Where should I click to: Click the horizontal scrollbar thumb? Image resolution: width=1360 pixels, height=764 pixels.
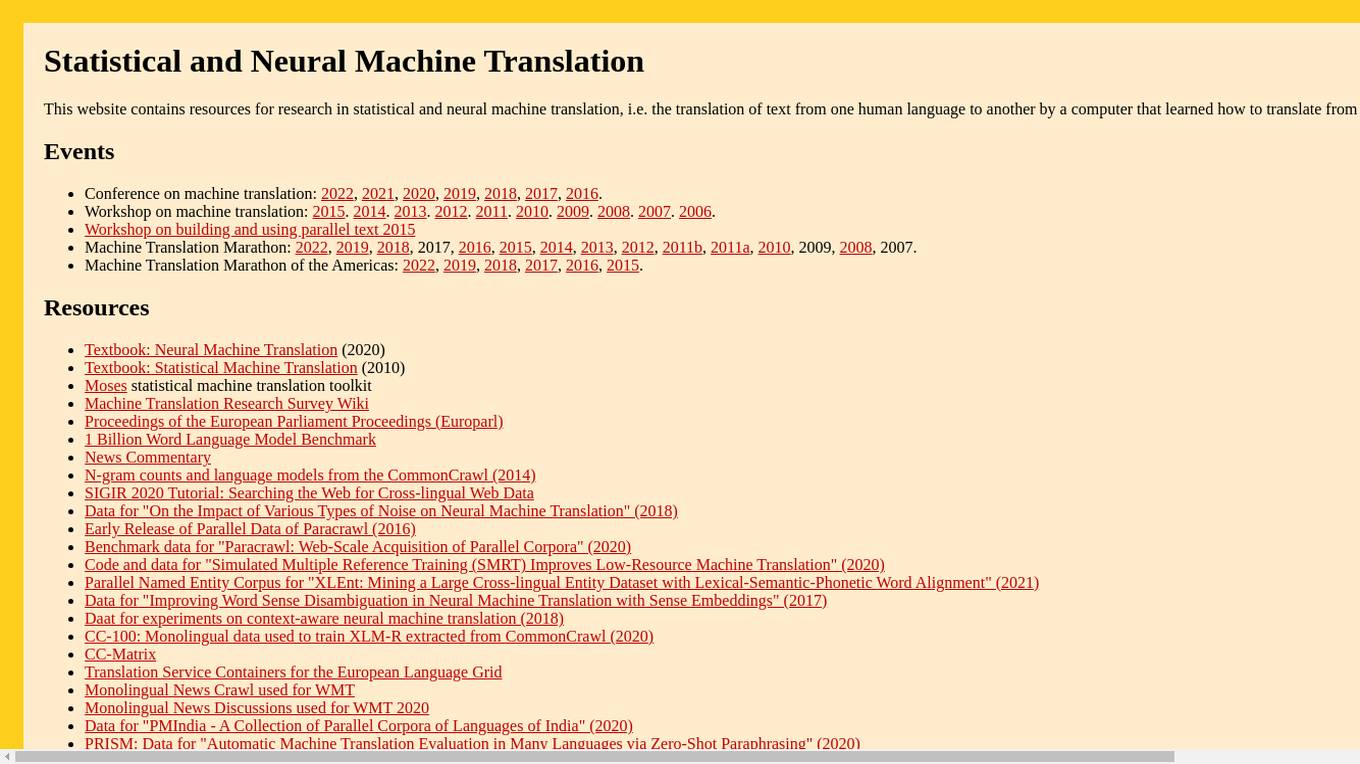point(595,757)
